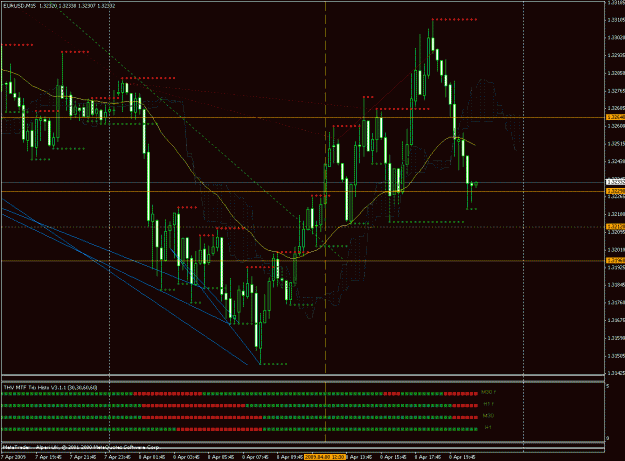Click the 8 Apr 19:45 time label
The width and height of the screenshot is (625, 461).
(462, 457)
